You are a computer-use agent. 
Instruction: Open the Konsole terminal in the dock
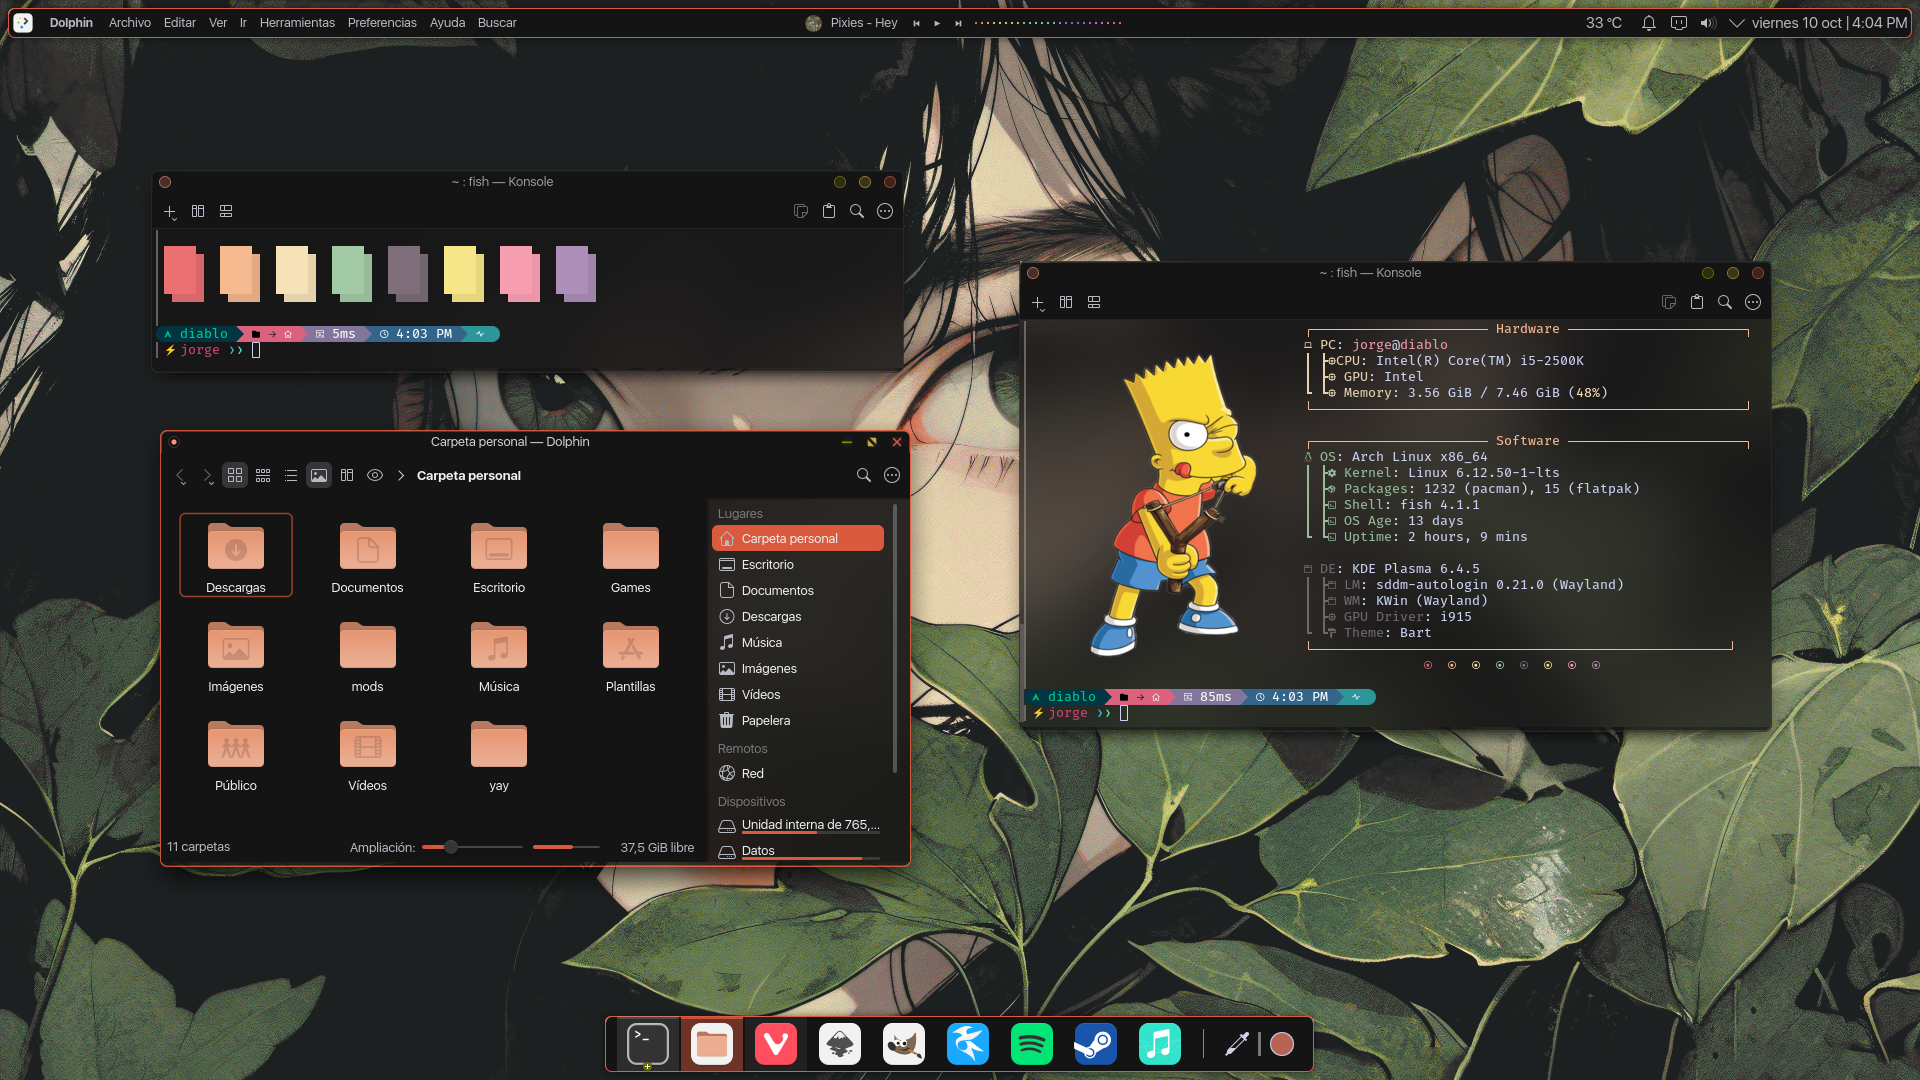point(647,1045)
